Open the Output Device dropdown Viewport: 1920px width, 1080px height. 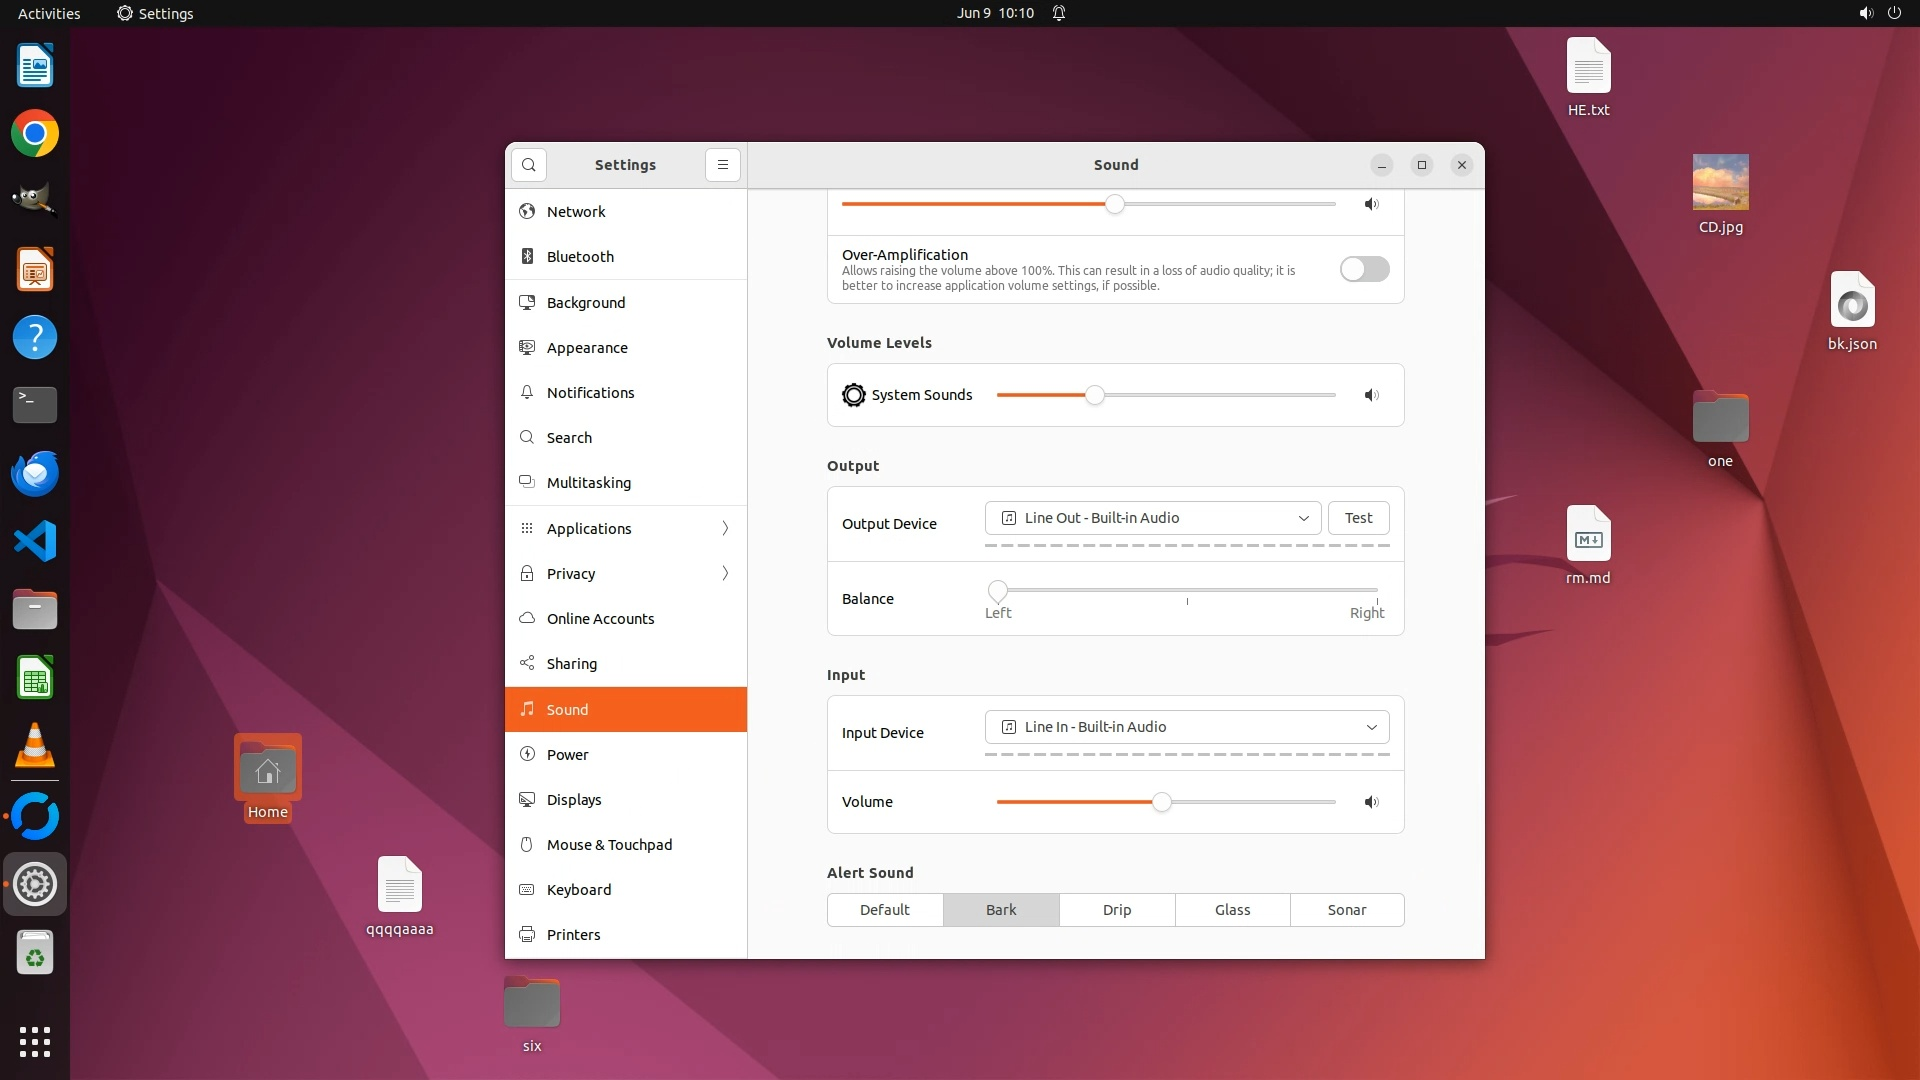(x=1153, y=518)
